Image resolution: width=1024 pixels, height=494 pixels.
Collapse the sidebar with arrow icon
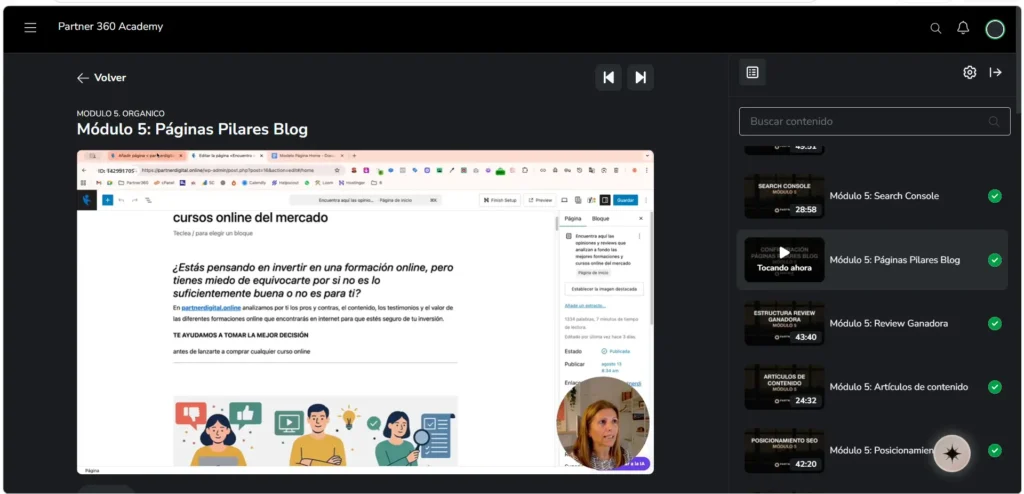pos(995,73)
